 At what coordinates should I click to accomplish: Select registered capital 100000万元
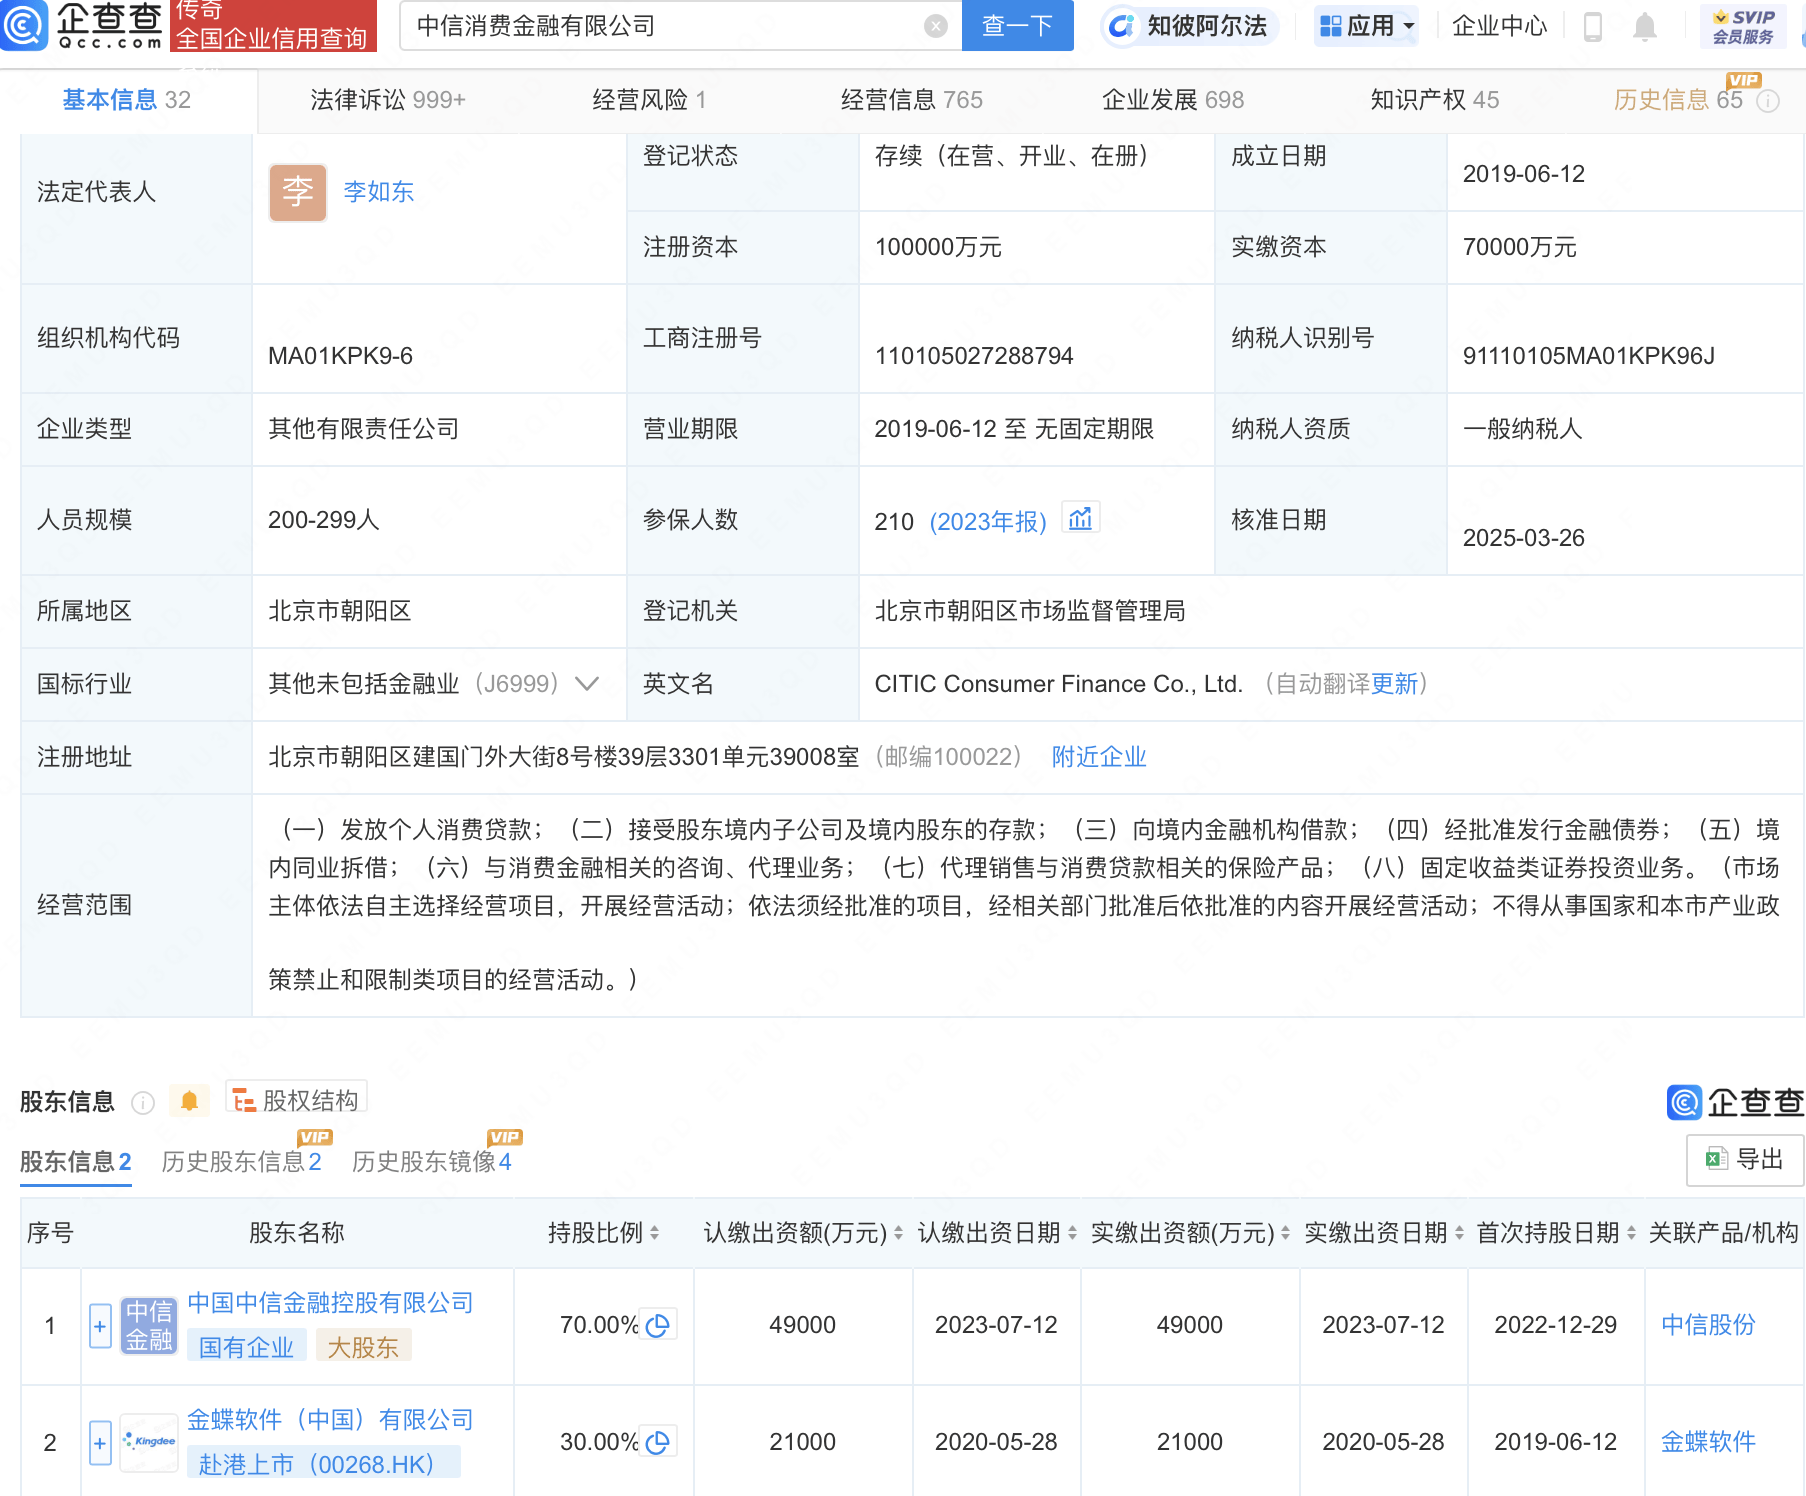tap(938, 247)
